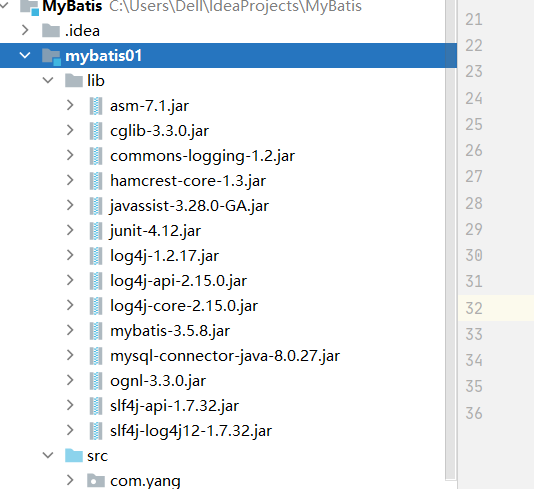Select javassist-3.28.0-GA.jar file name
Image resolution: width=534 pixels, height=489 pixels.
tap(189, 206)
